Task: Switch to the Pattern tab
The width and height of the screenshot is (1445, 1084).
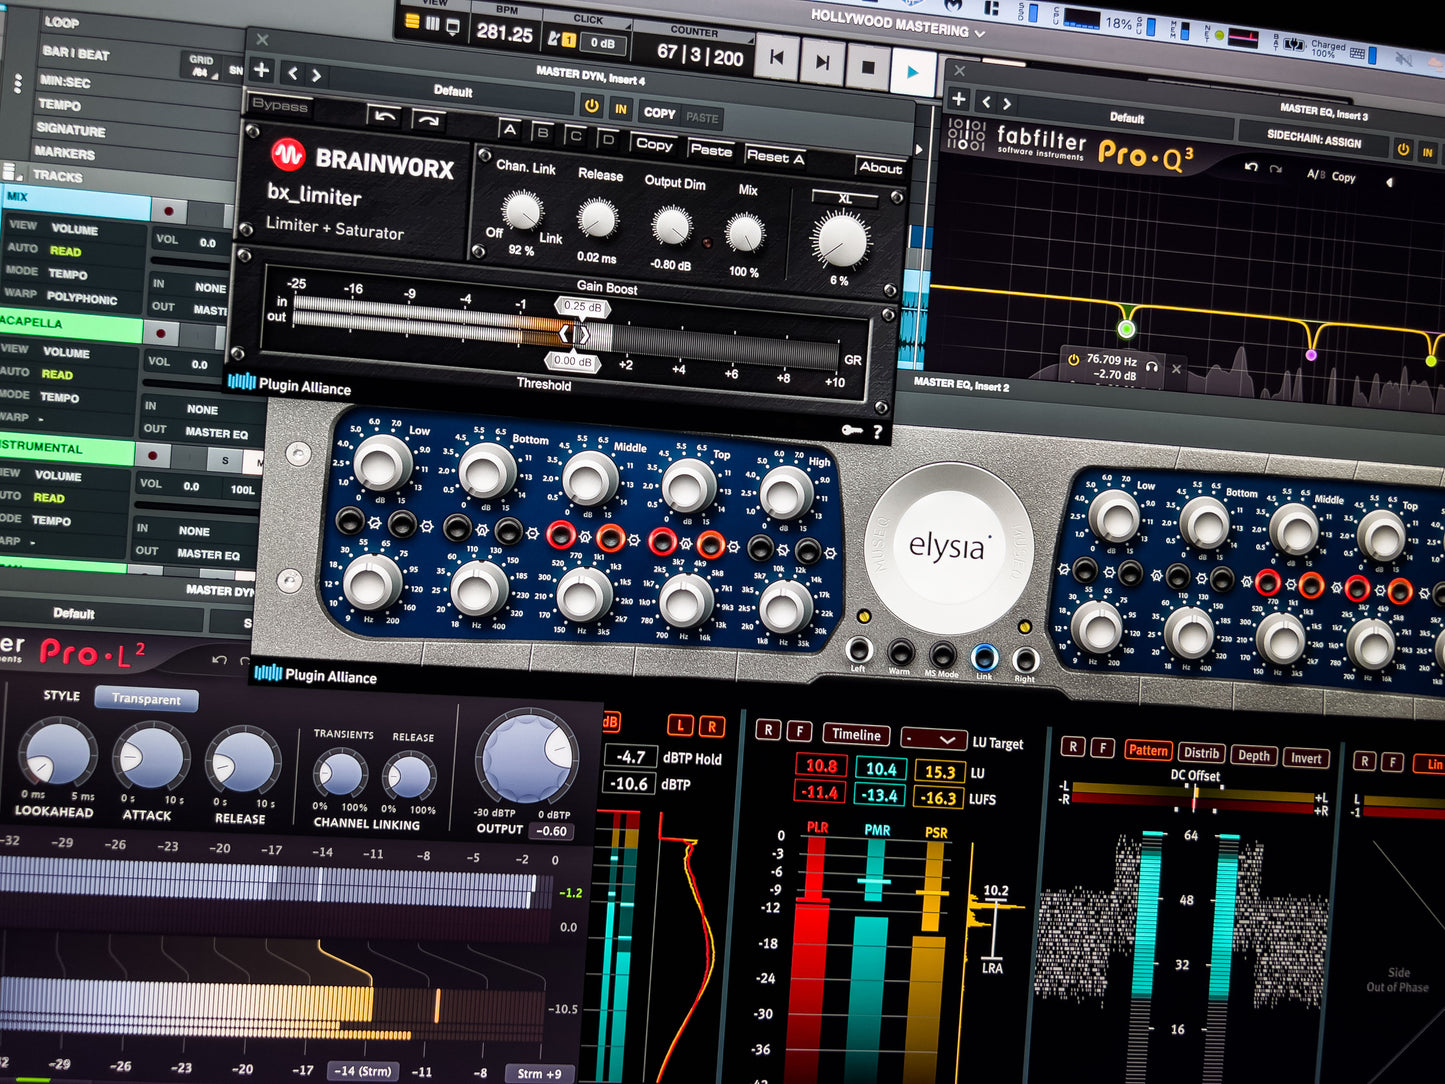Action: (x=1148, y=750)
